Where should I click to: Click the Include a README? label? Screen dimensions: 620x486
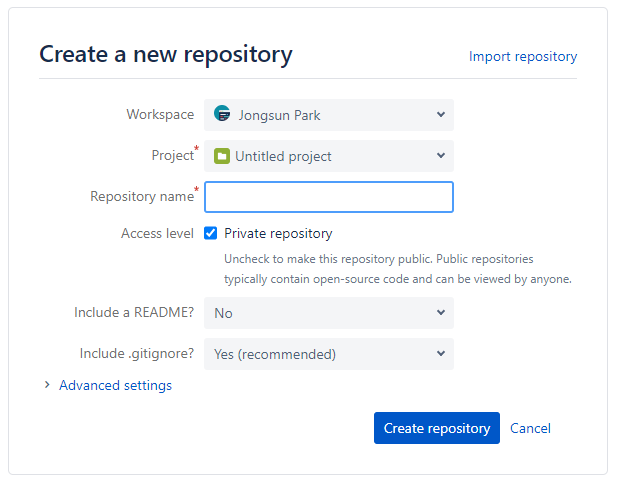tap(134, 312)
